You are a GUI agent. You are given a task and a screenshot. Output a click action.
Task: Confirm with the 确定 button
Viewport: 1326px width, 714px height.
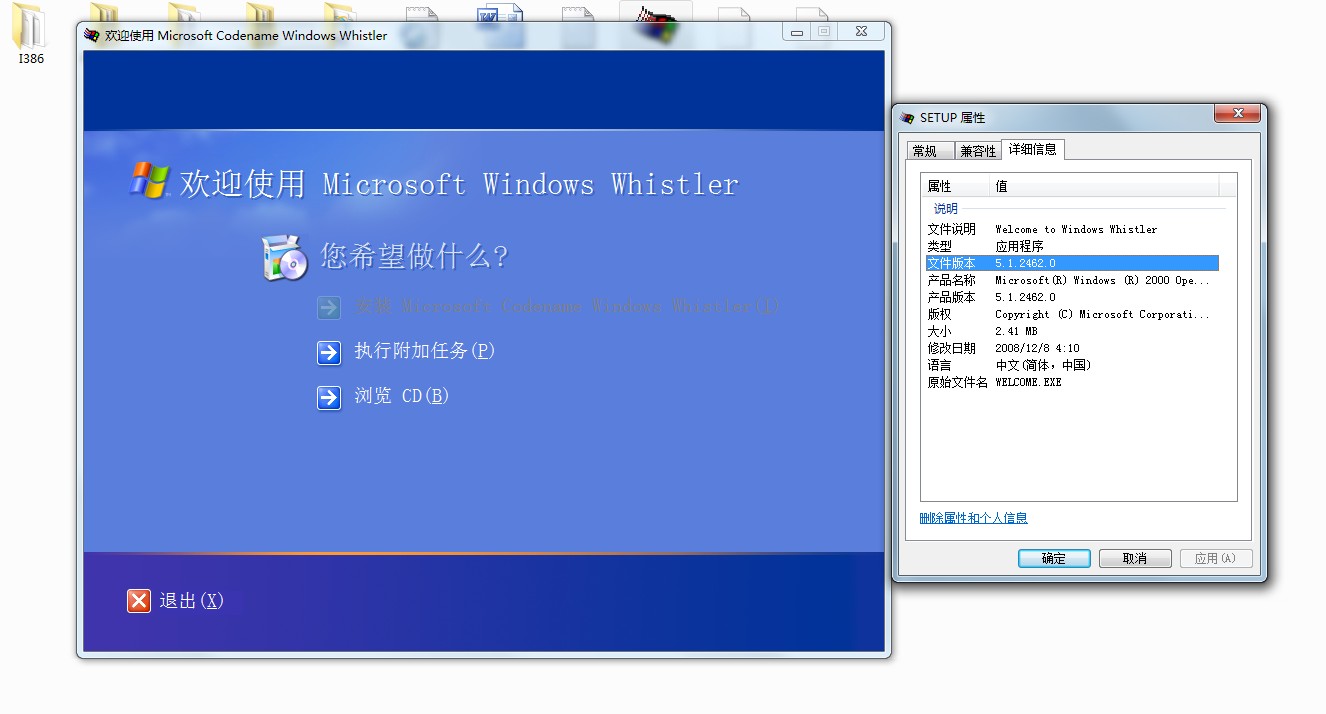click(x=1054, y=558)
